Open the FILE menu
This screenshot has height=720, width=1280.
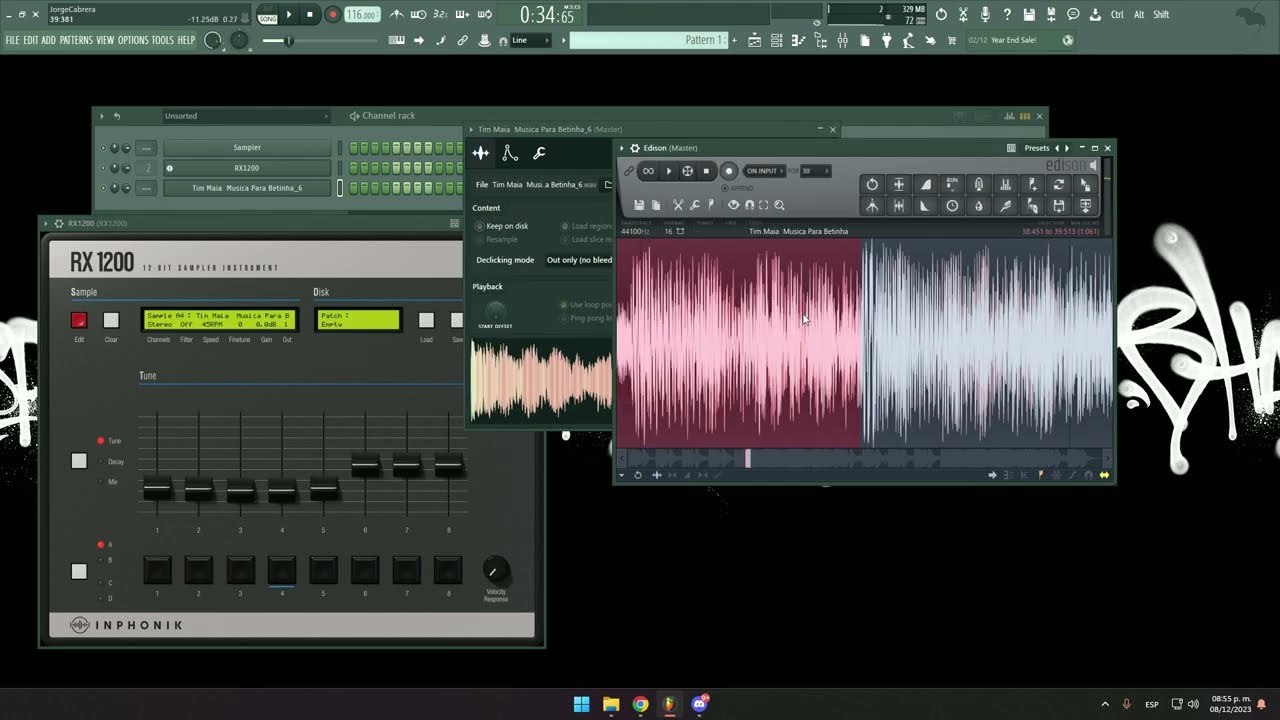12,40
